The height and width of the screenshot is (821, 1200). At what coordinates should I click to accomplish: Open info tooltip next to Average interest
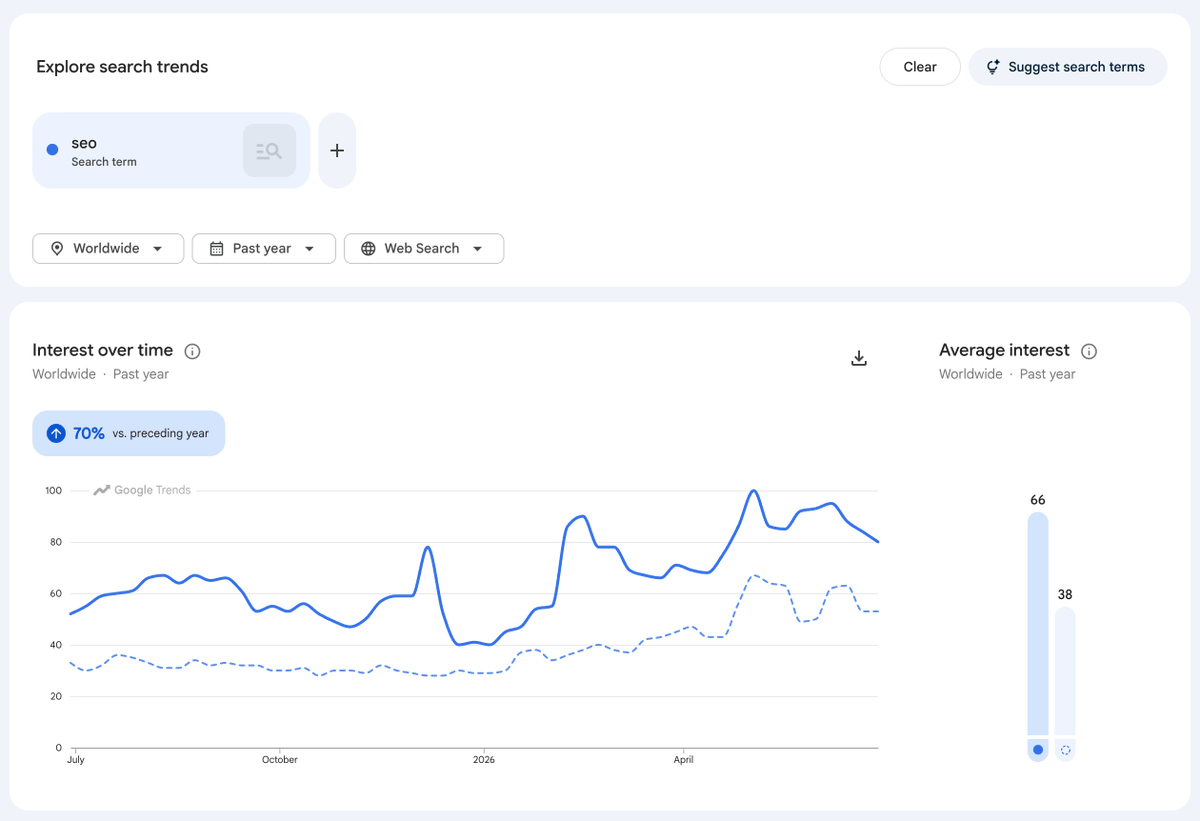pos(1090,351)
